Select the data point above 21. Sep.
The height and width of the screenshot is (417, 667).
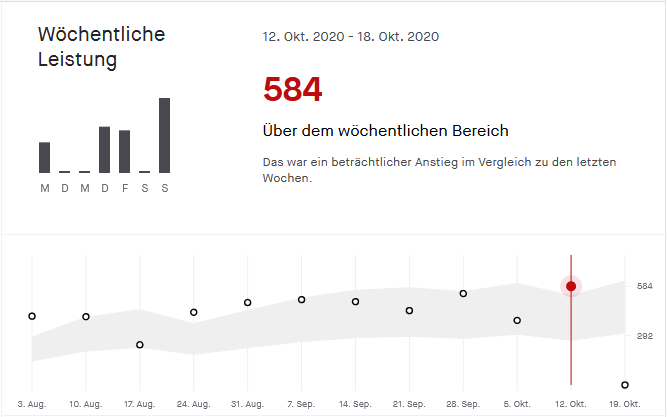409,311
